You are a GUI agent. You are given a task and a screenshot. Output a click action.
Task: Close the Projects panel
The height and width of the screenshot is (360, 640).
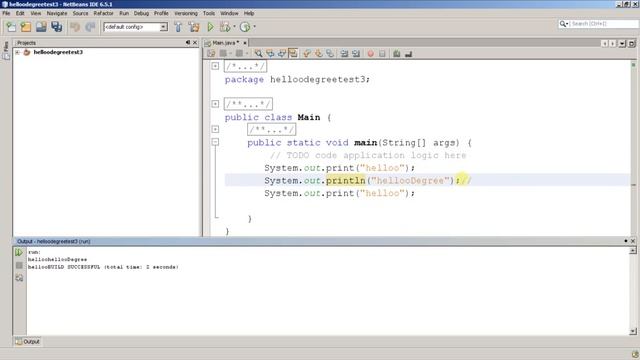point(195,42)
